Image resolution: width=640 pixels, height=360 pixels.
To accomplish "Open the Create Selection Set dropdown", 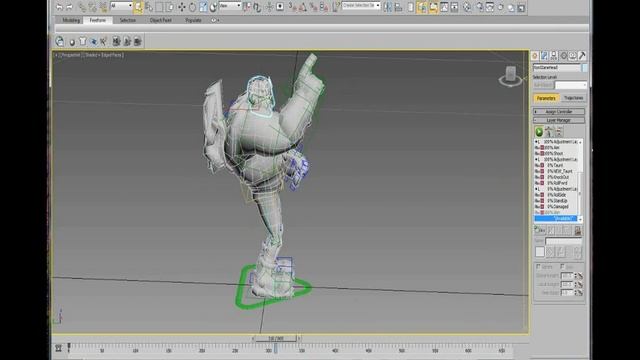I will coord(361,6).
